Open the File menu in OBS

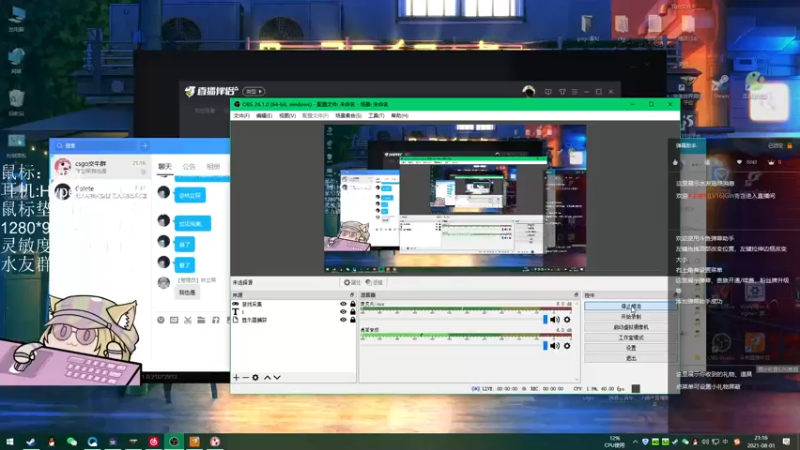coord(241,116)
